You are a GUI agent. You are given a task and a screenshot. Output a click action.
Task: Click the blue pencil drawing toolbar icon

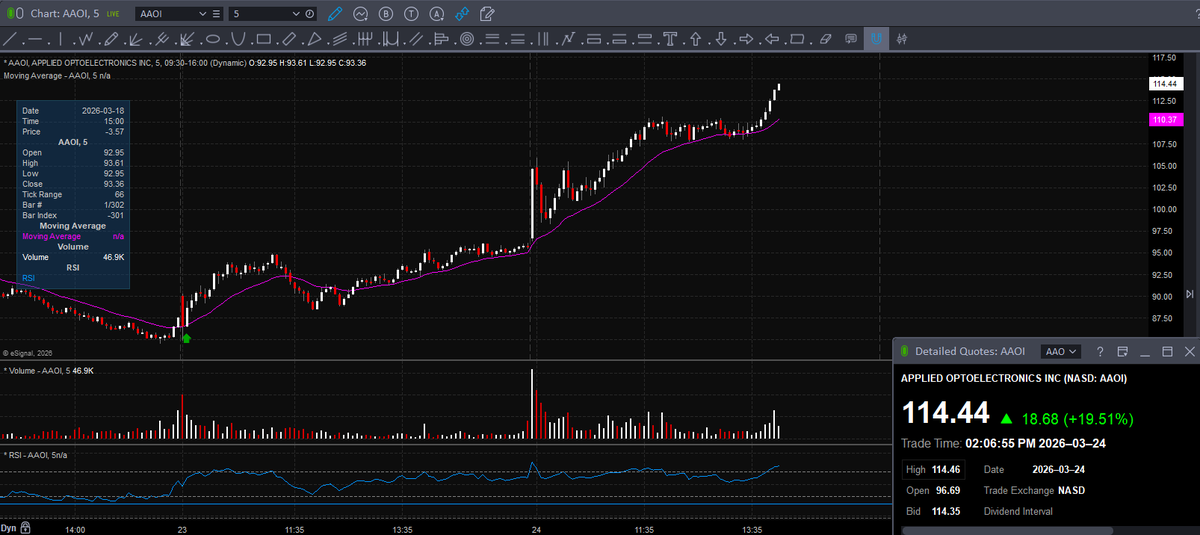click(335, 14)
